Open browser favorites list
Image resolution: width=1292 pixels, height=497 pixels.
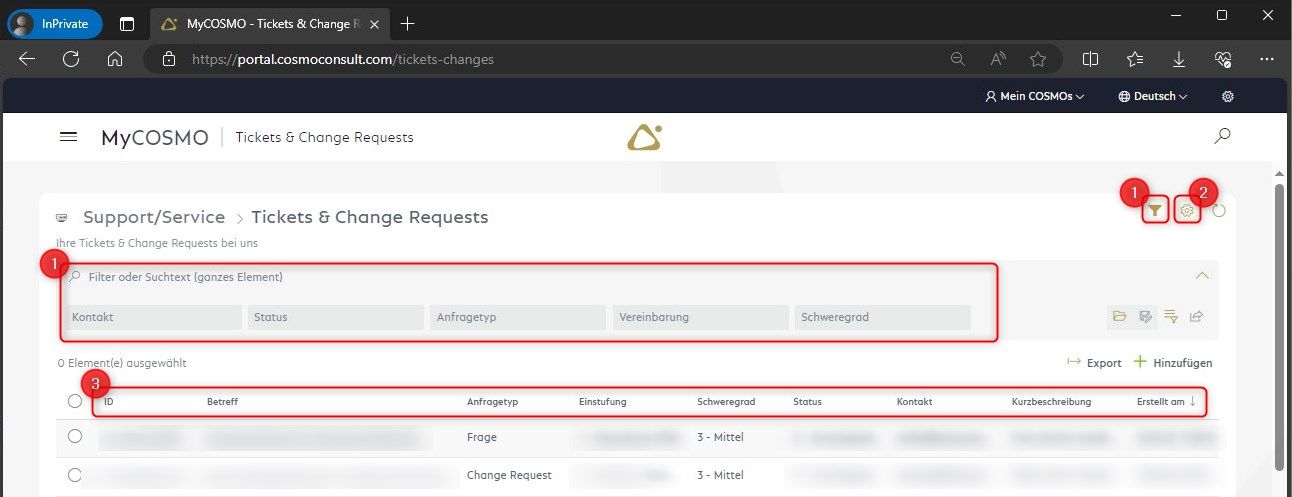[x=1135, y=59]
